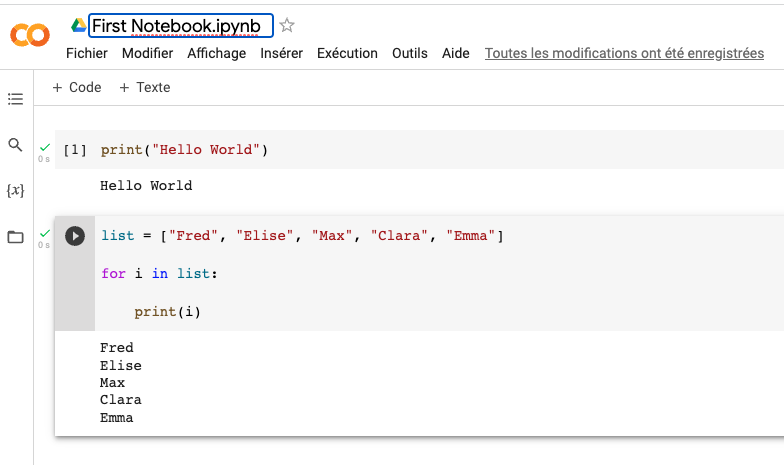The width and height of the screenshot is (784, 465).
Task: Click the "Clara" string in the list code
Action: 399,236
